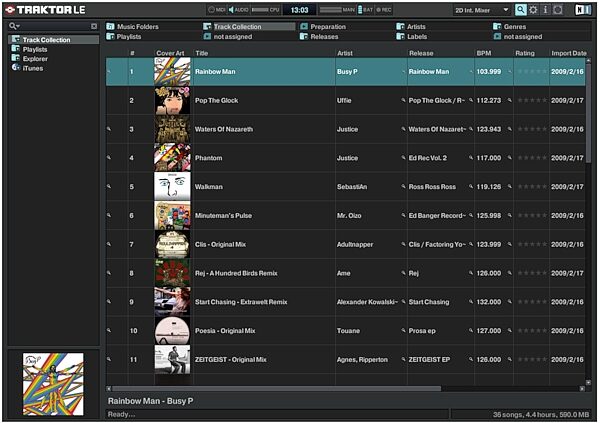Click inside the browser search field

(55, 26)
